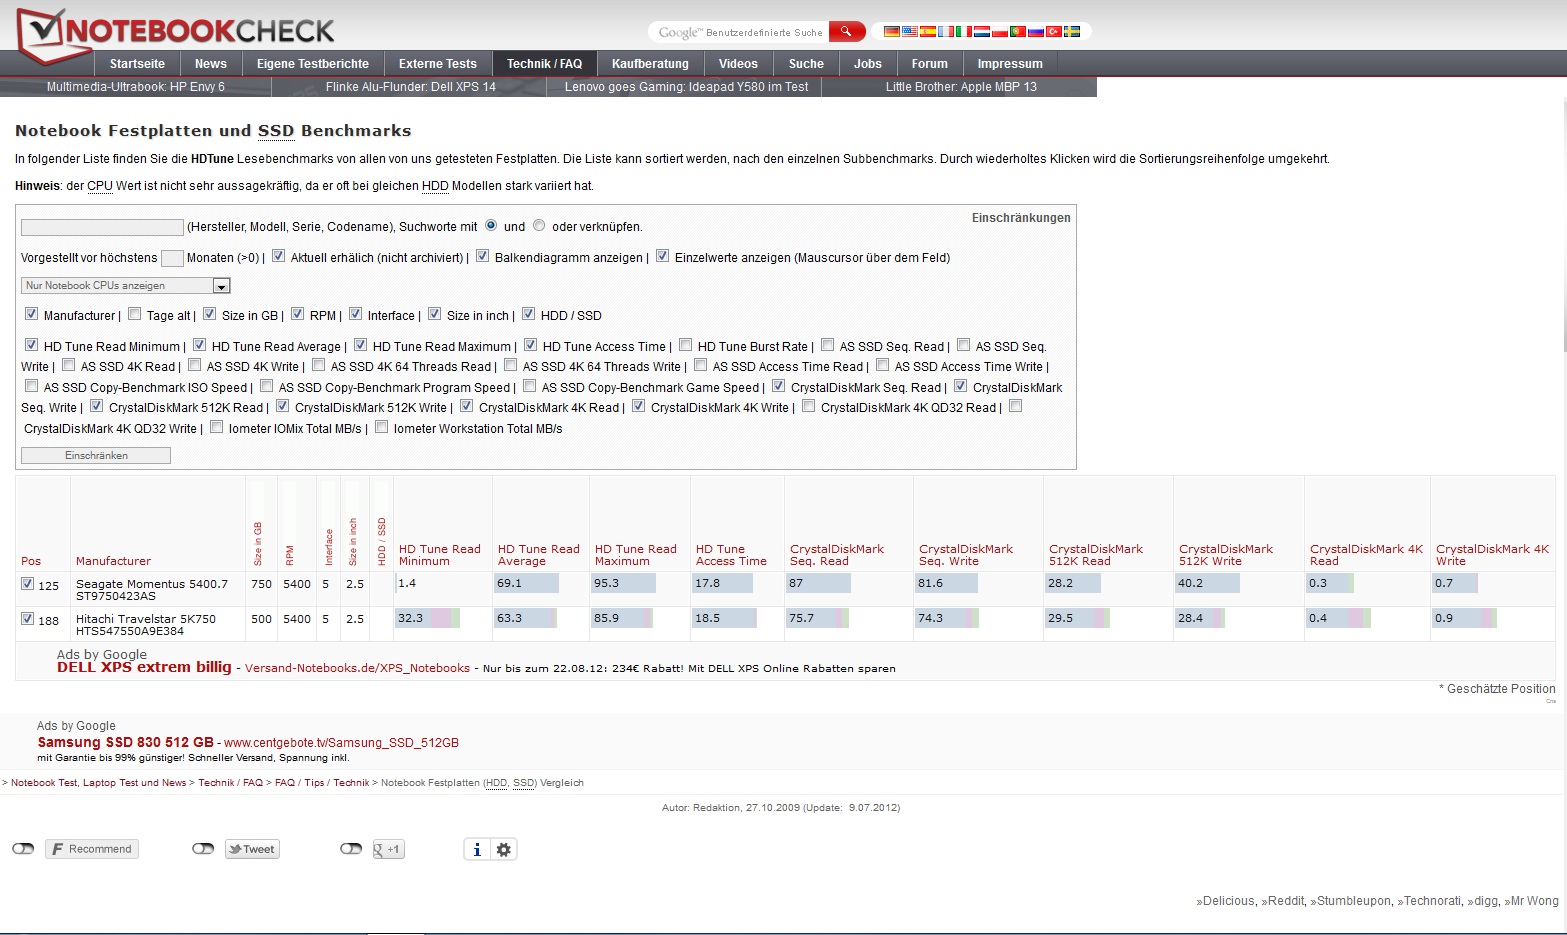This screenshot has width=1567, height=935.
Task: Click the Monaten number input field
Action: click(172, 258)
